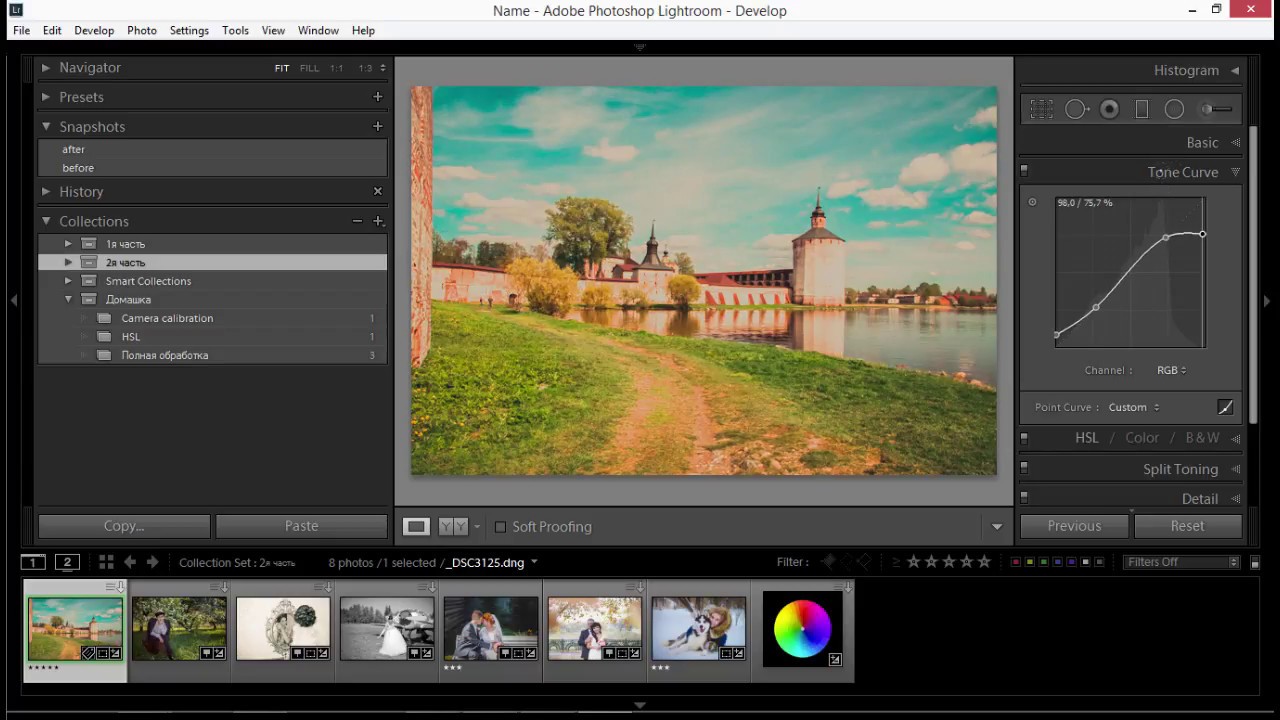Go forward with the filmstrip right arrow
This screenshot has width=1280, height=720.
(x=152, y=562)
